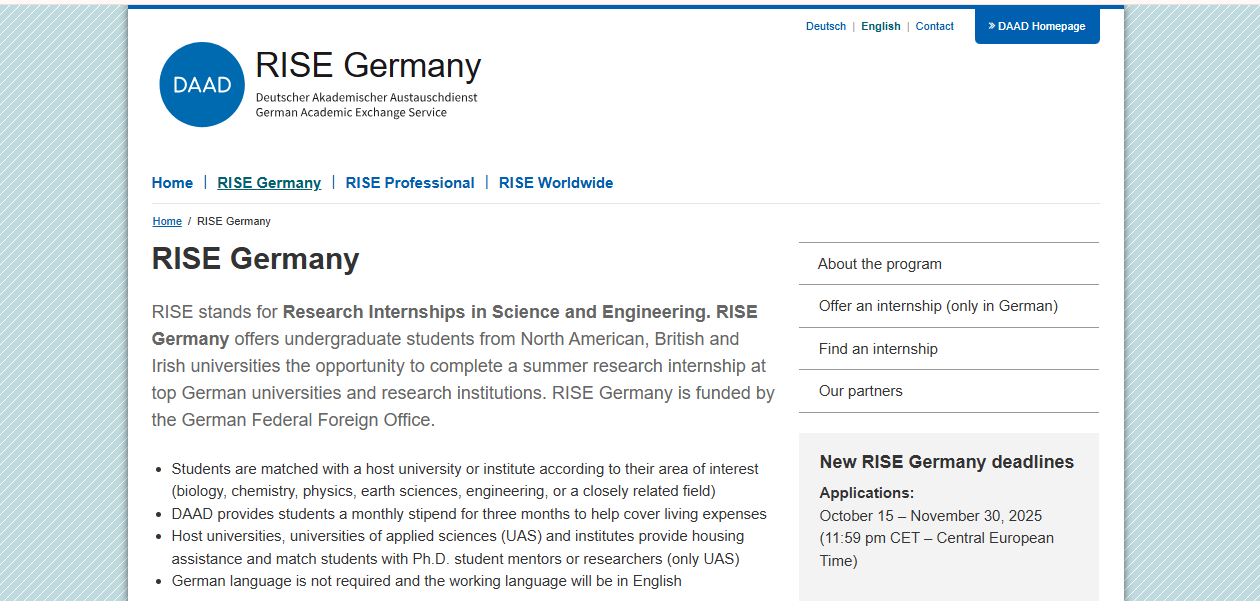Click Home in the breadcrumb trail
The width and height of the screenshot is (1260, 601).
166,221
